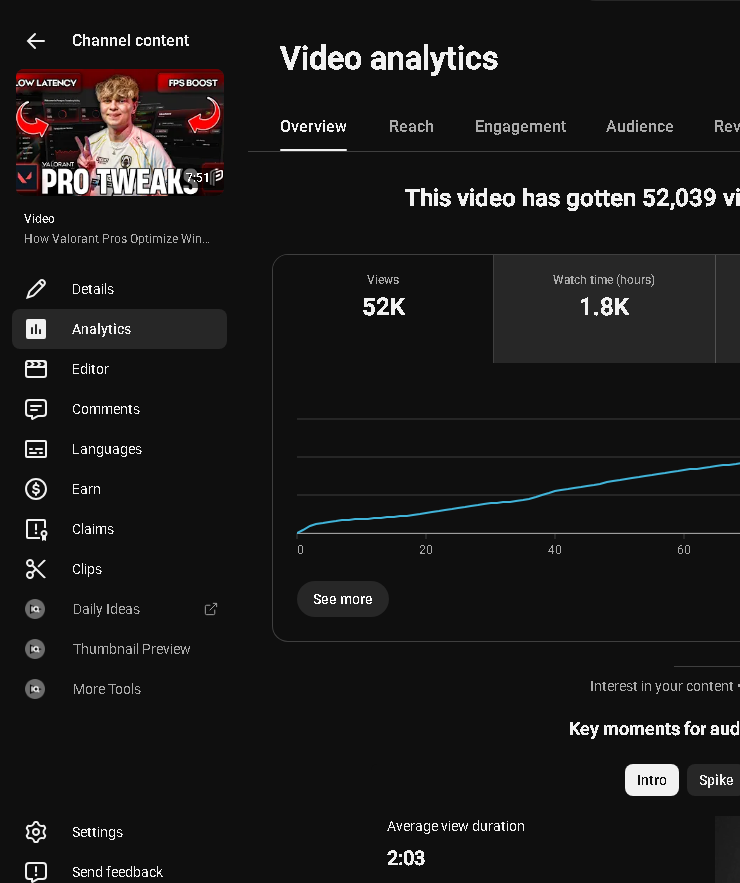Click the Send feedback label
Image resolution: width=740 pixels, height=883 pixels.
click(118, 872)
